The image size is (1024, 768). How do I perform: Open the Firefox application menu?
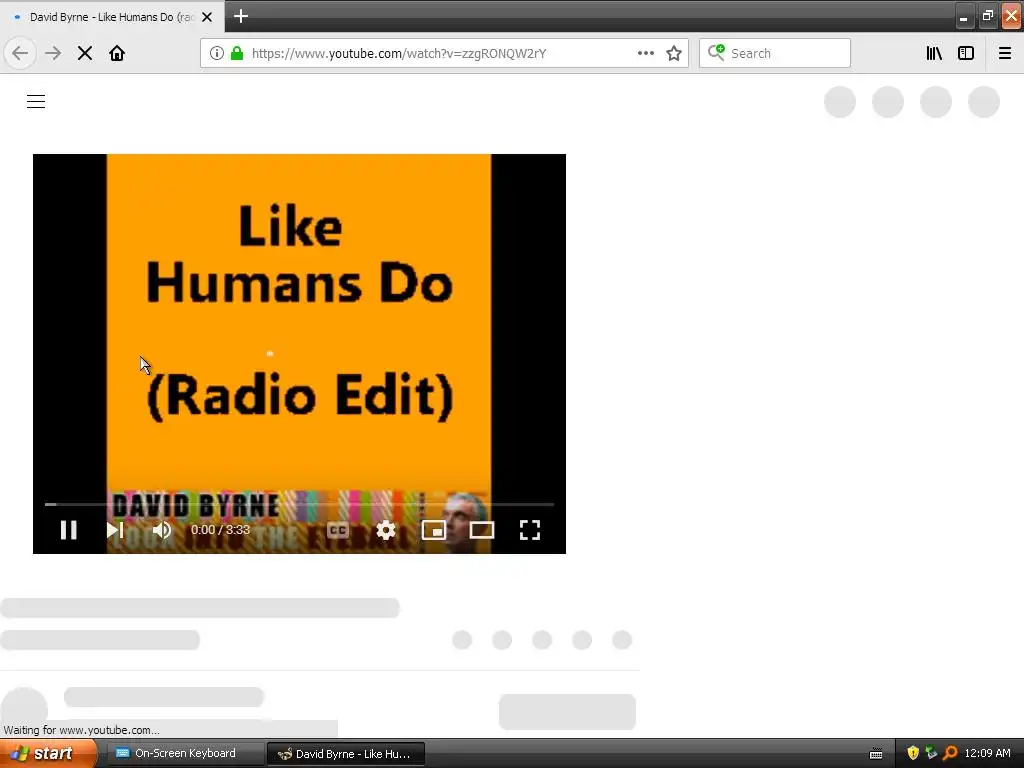[x=1005, y=53]
